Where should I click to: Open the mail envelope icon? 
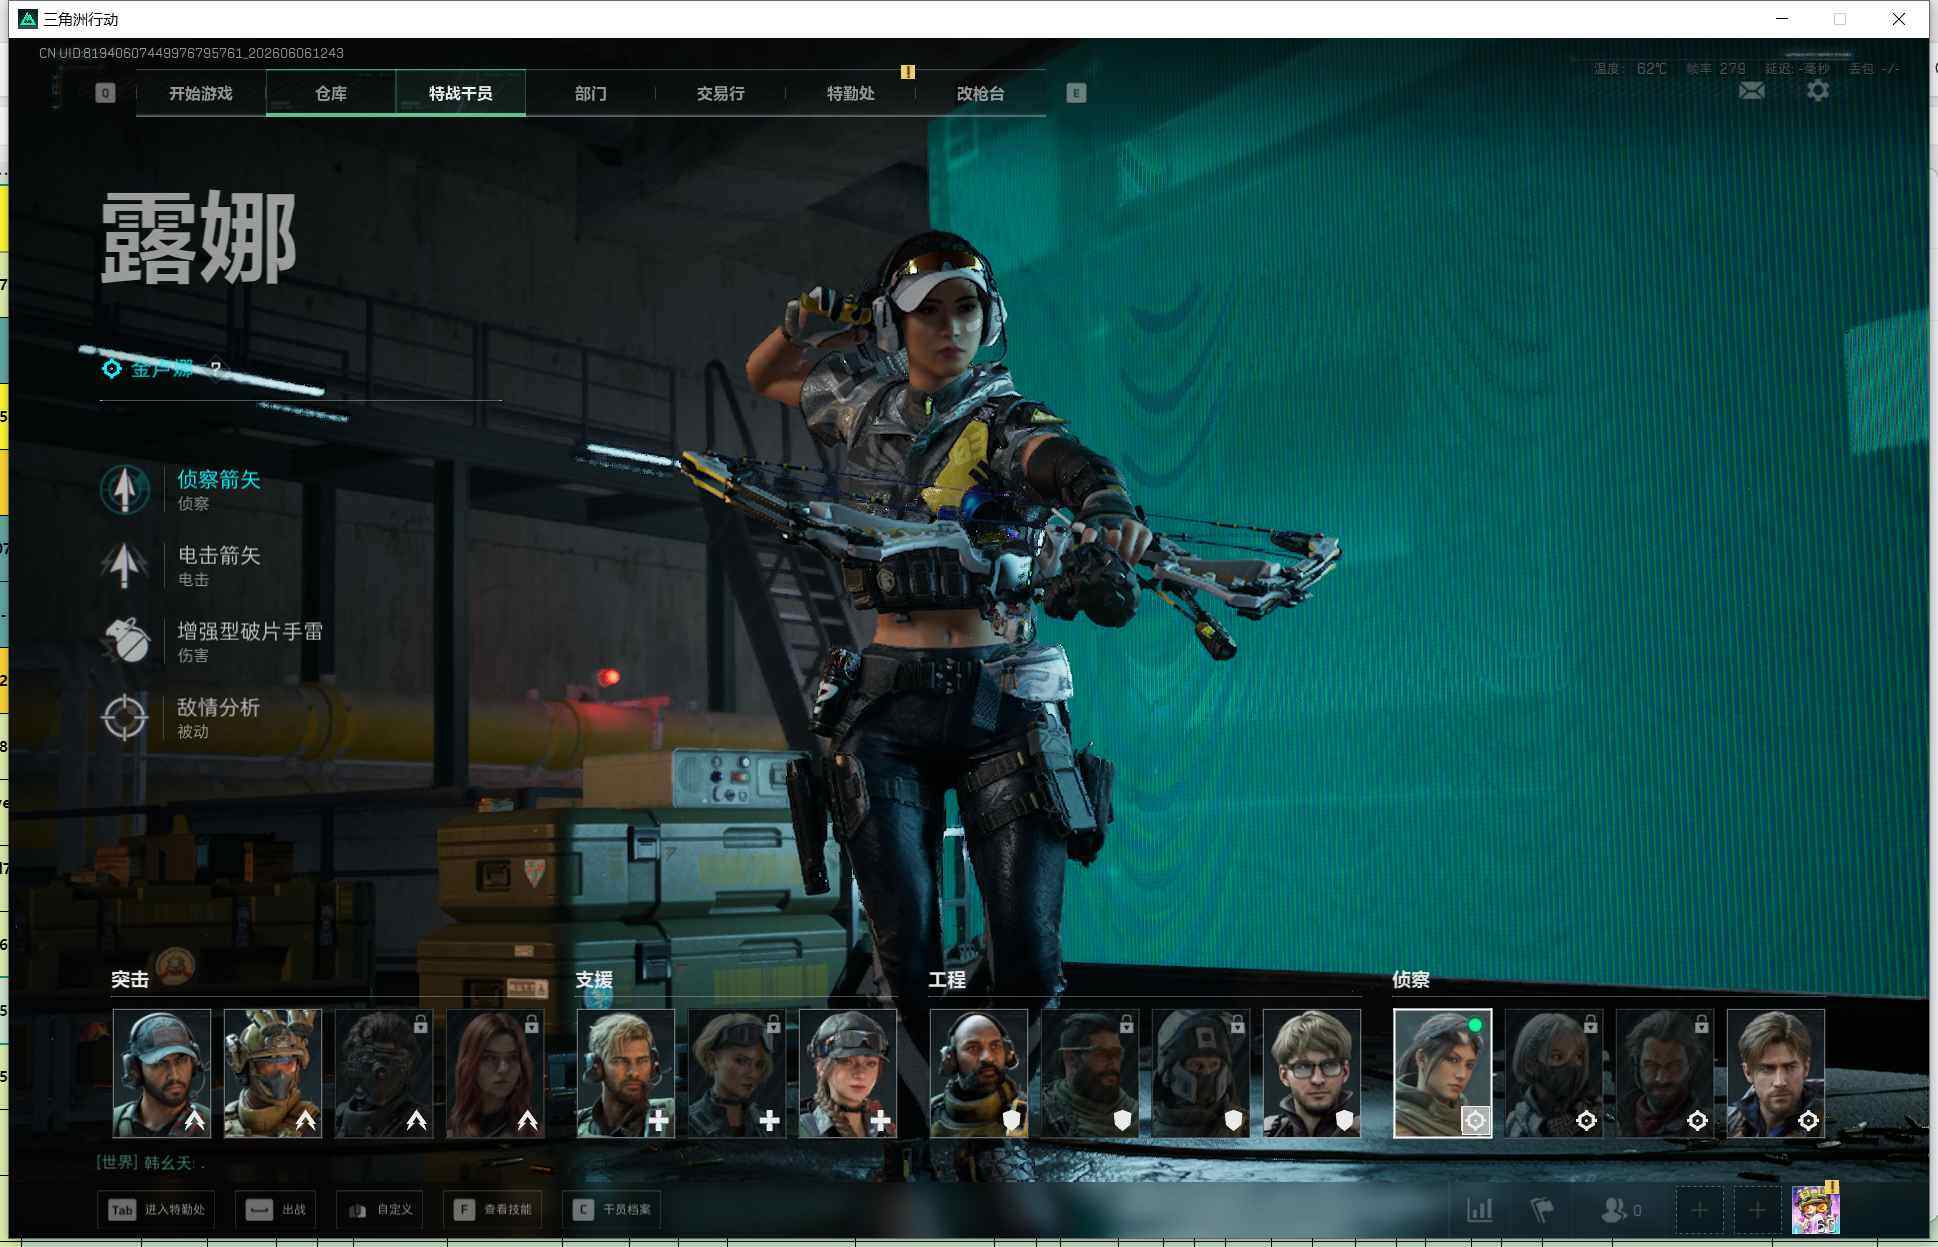1752,91
